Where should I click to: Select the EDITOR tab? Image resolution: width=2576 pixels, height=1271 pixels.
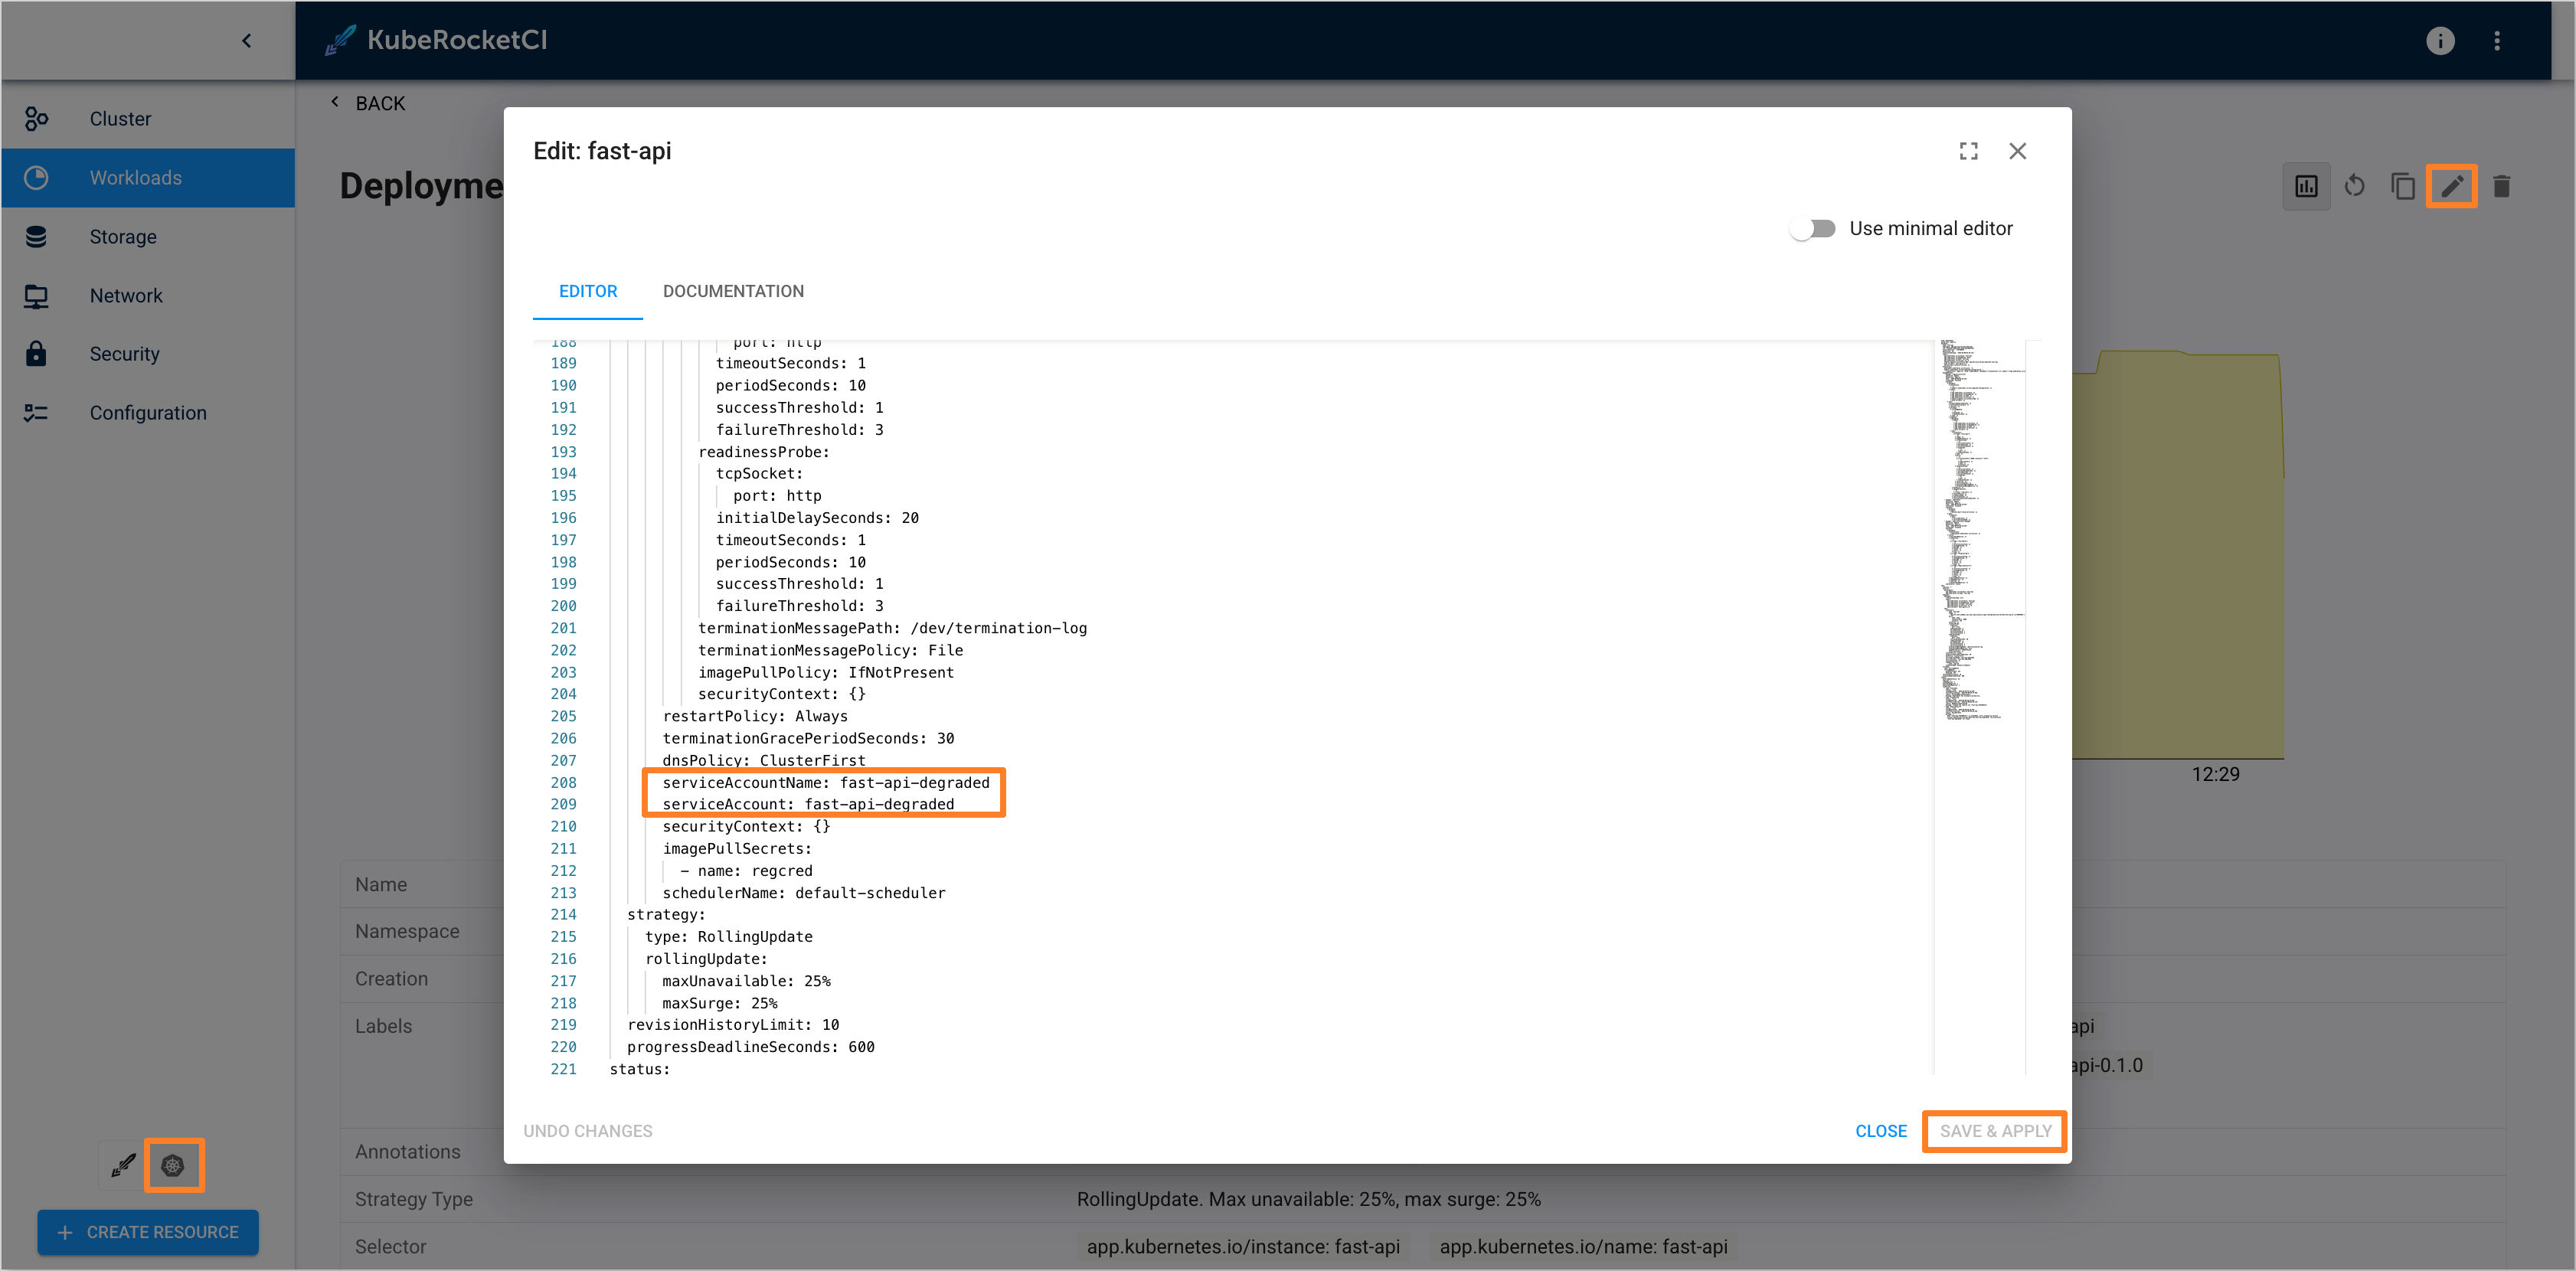pyautogui.click(x=587, y=291)
